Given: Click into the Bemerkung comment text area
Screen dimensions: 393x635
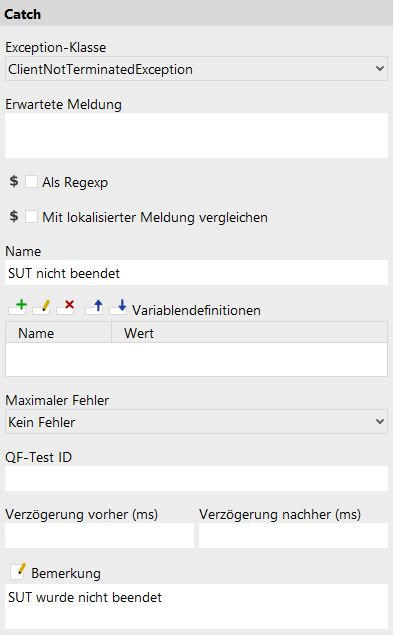Looking at the screenshot, I should coord(196,606).
